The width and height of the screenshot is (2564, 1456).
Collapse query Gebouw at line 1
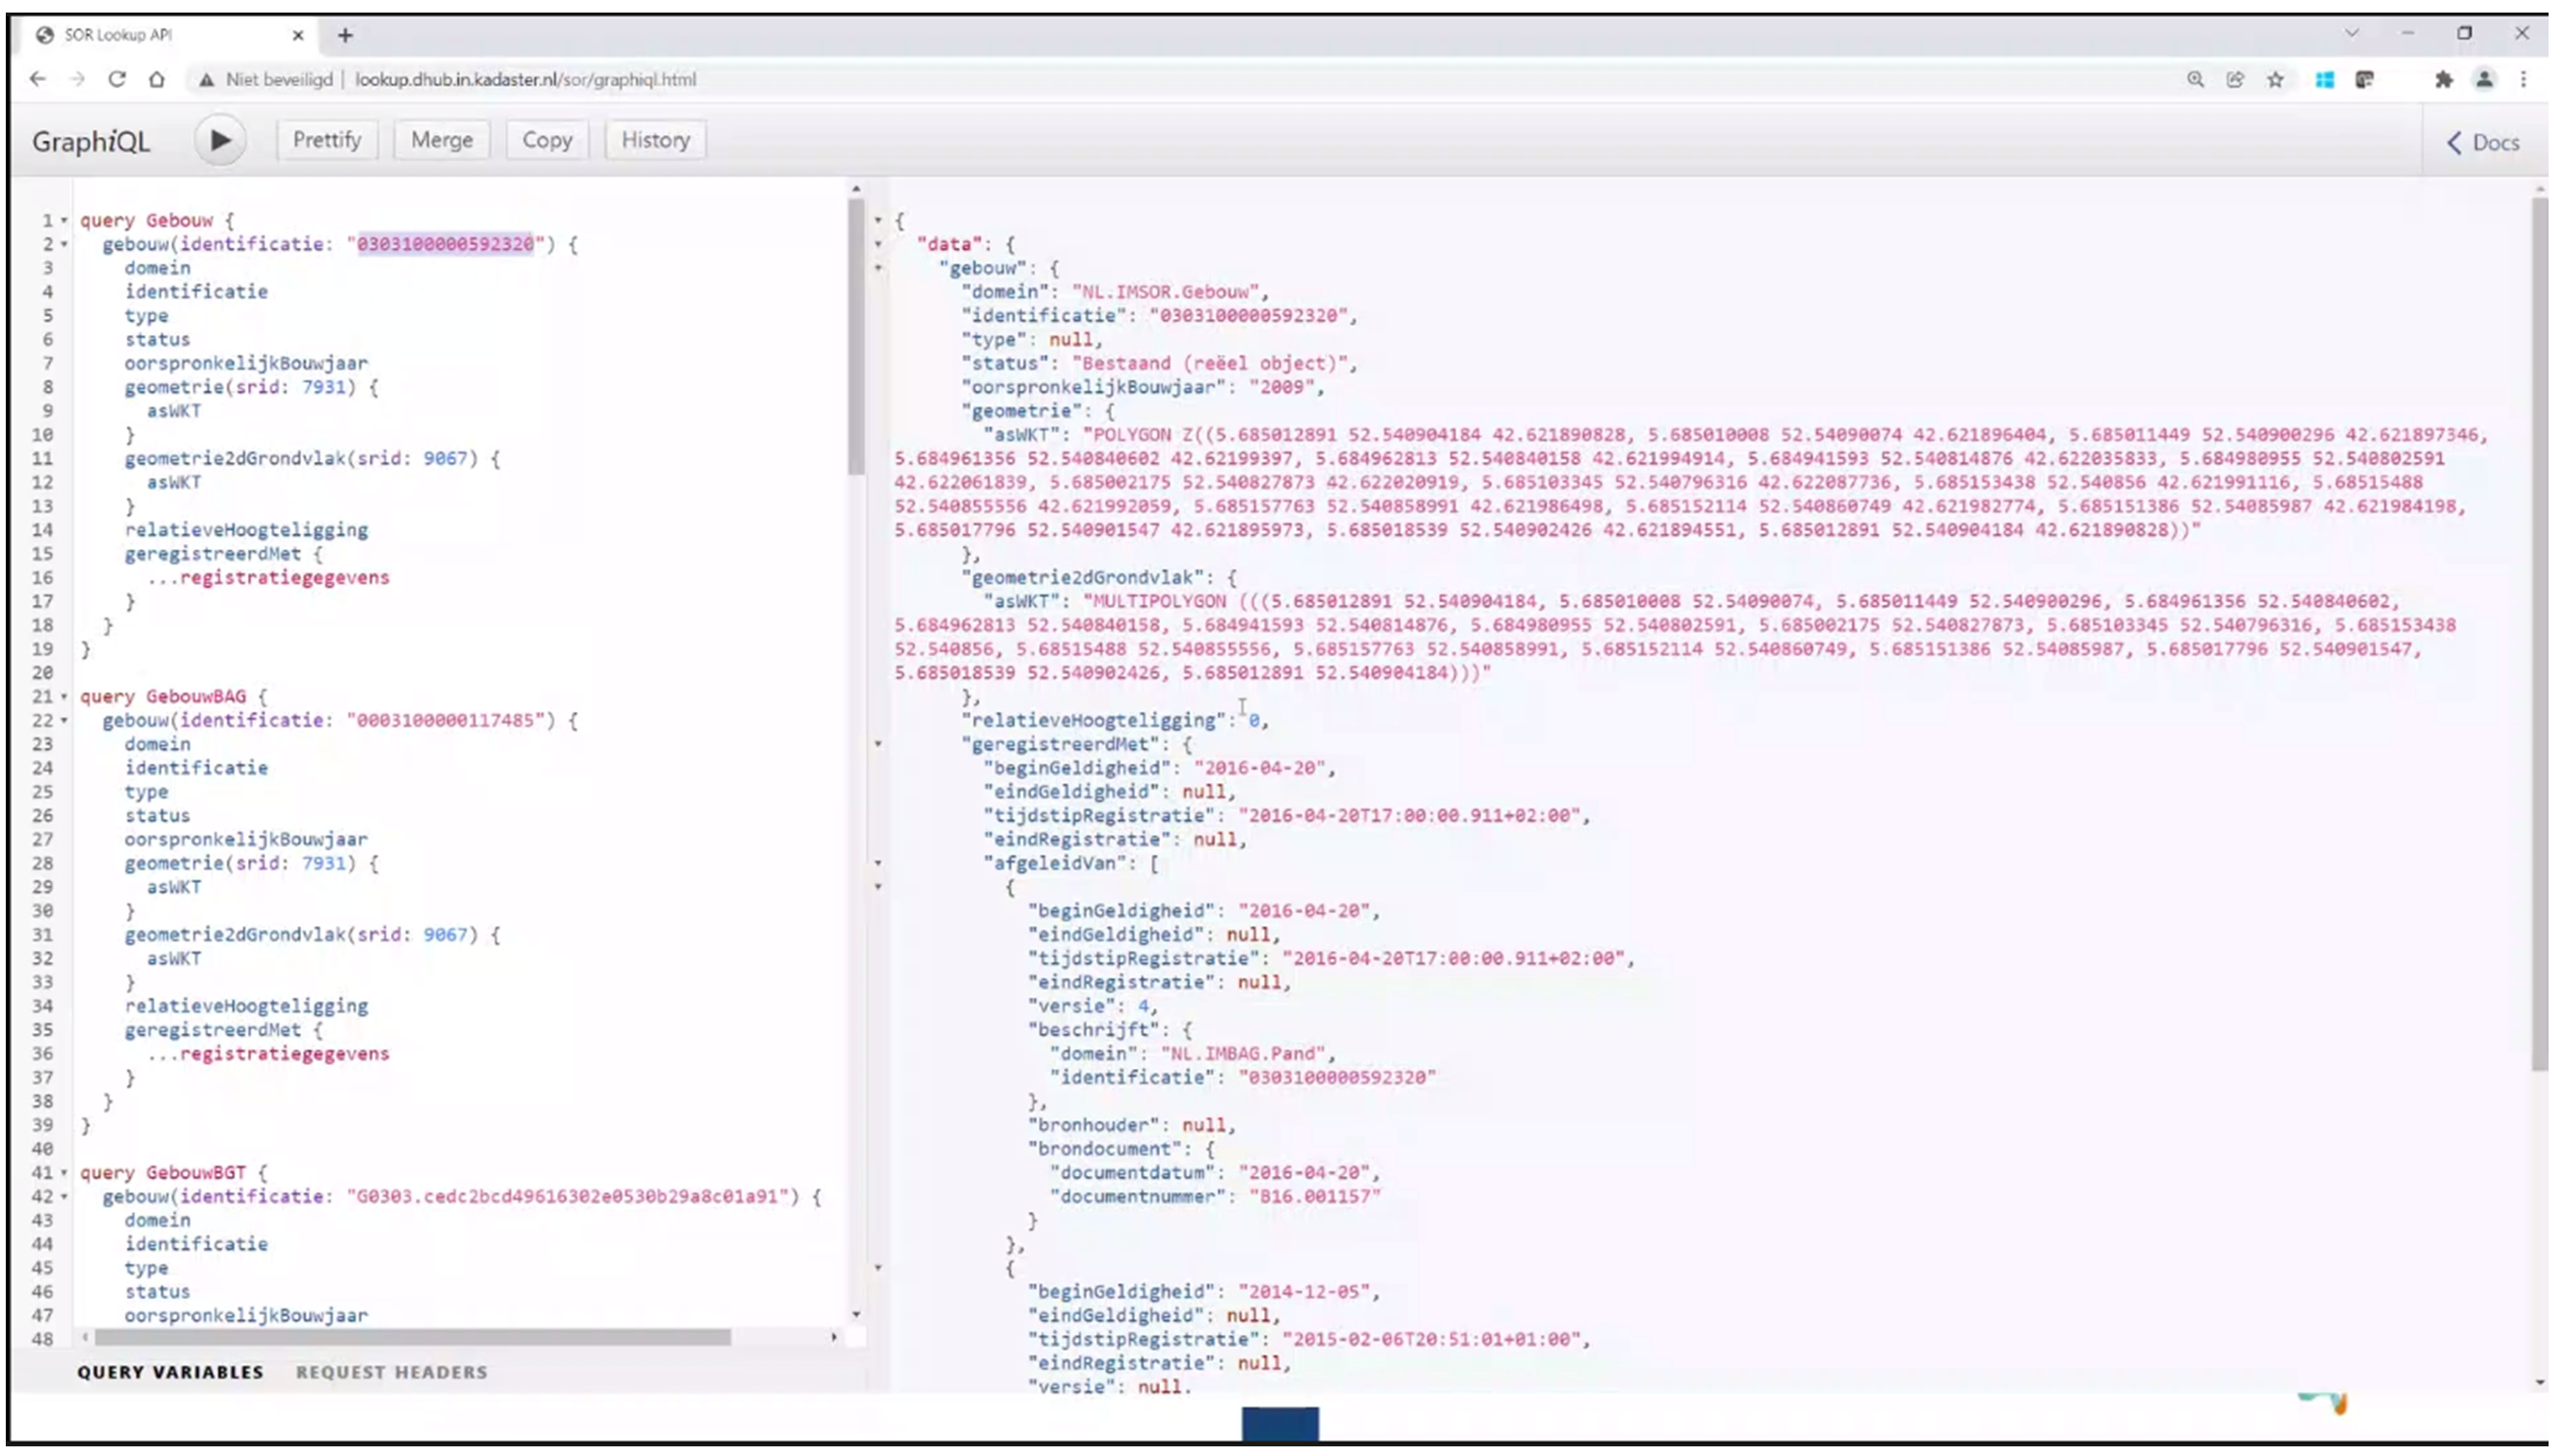(x=64, y=220)
